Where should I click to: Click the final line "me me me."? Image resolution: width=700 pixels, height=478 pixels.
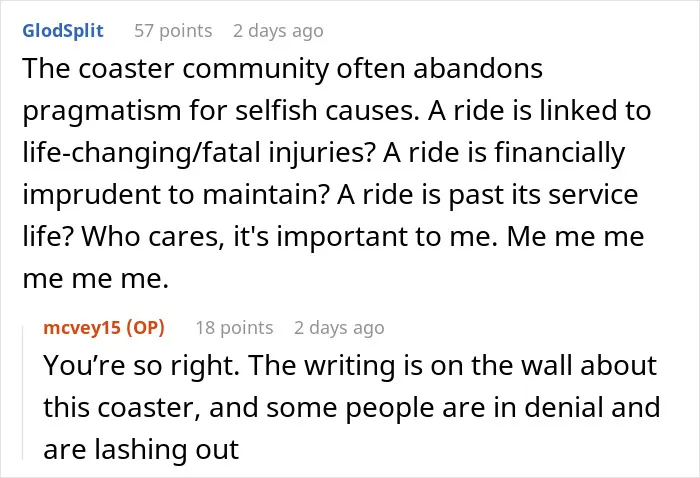point(96,279)
